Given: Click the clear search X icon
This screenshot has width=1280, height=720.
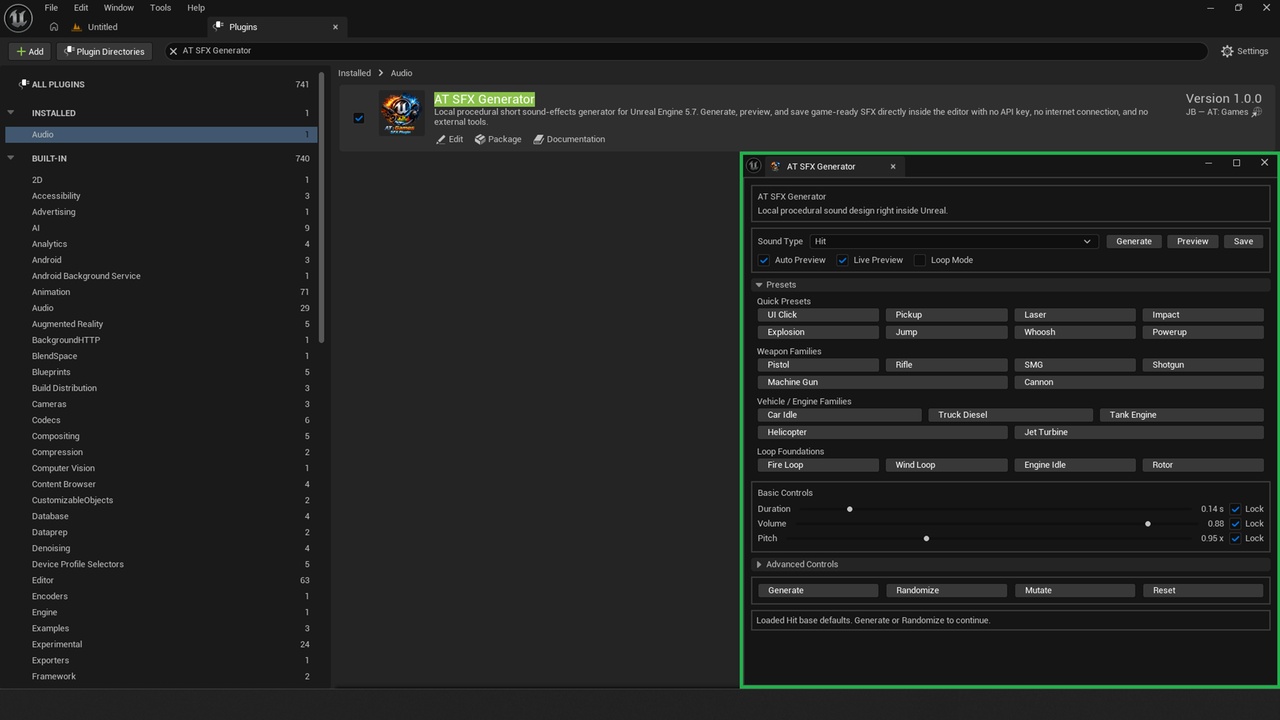Looking at the screenshot, I should click(x=173, y=51).
